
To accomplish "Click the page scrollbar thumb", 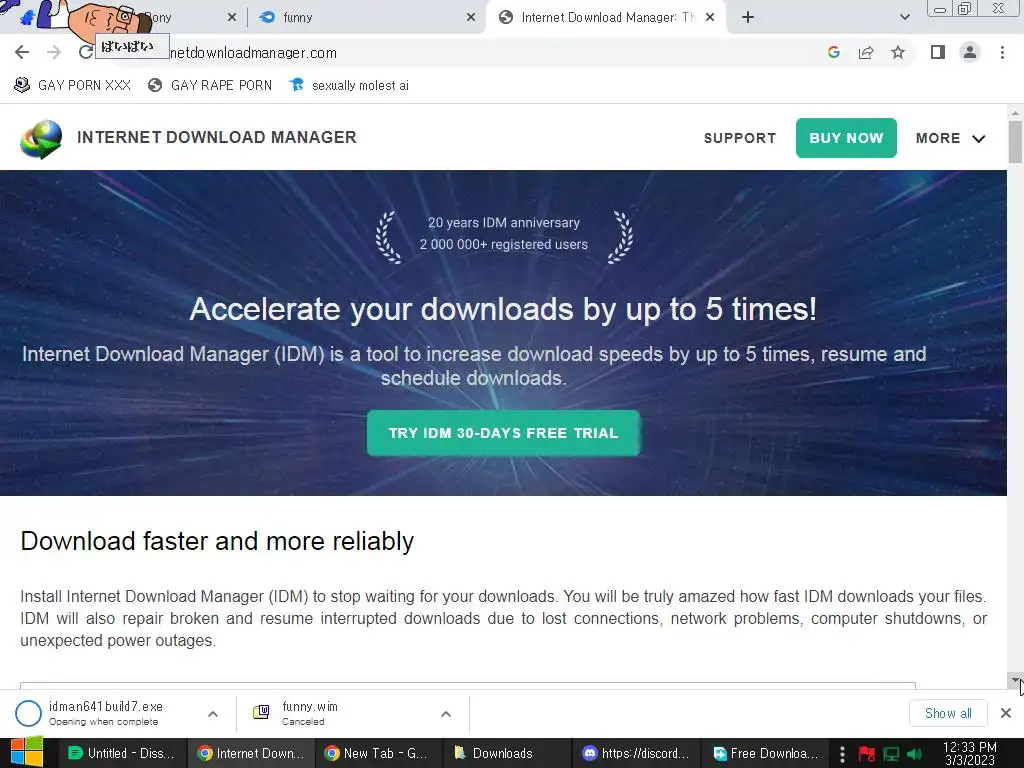I will tap(1015, 142).
